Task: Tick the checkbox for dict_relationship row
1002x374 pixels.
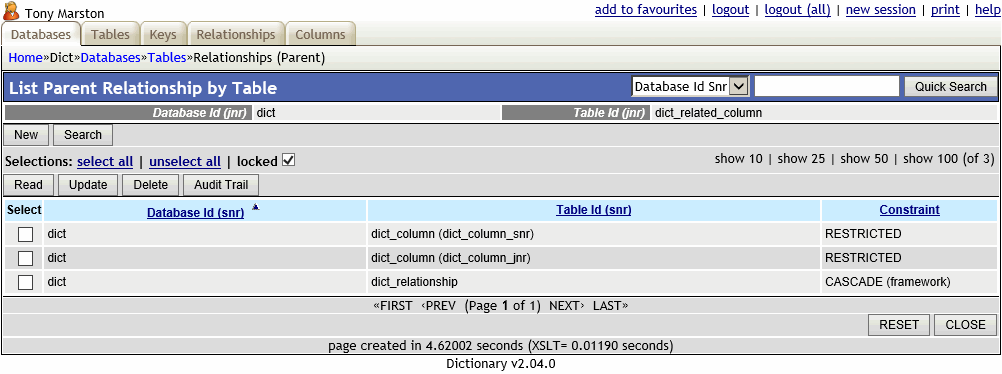Action: pos(25,282)
